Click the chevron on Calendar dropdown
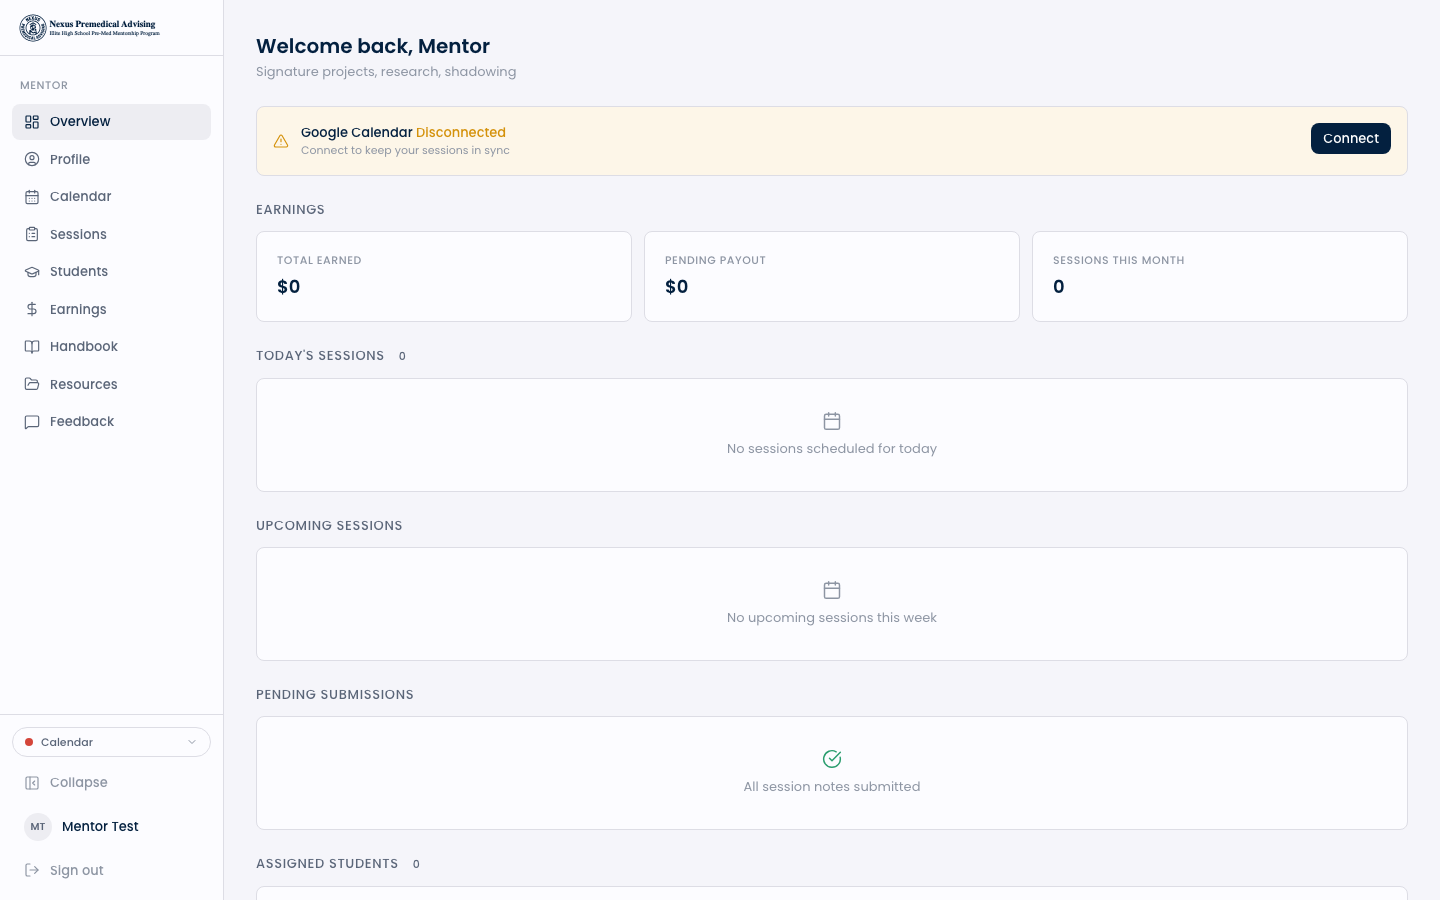Screen dimensions: 1440x900 (192, 742)
